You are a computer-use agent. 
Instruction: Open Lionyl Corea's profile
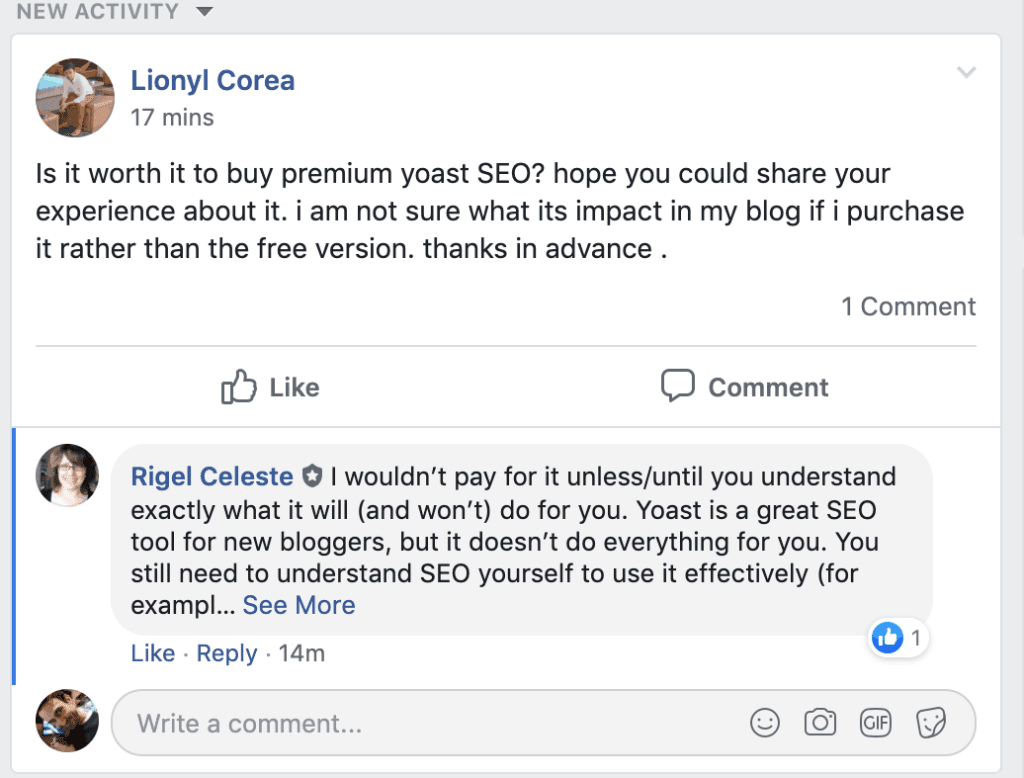coord(212,80)
